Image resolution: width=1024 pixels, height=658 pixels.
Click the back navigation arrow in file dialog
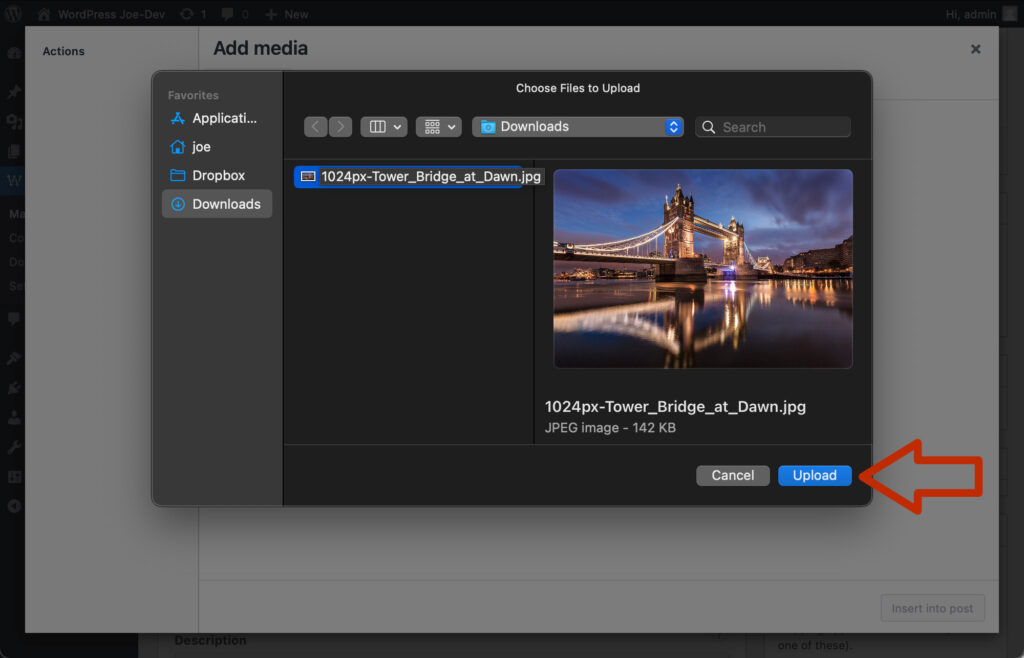click(x=316, y=127)
